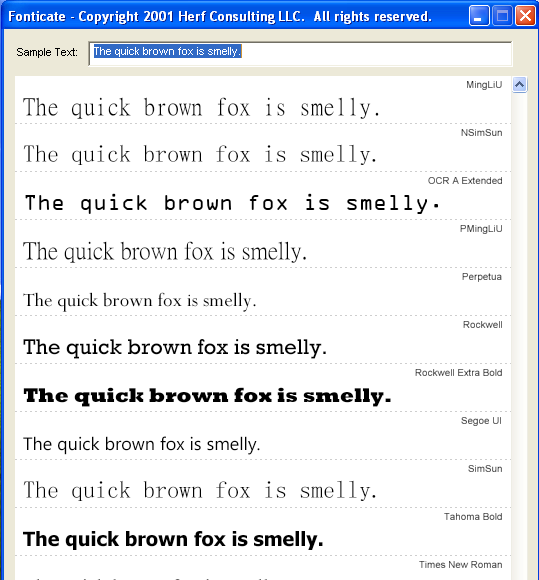Select the NSimSun font sample row
The height and width of the screenshot is (580, 539).
(x=263, y=148)
